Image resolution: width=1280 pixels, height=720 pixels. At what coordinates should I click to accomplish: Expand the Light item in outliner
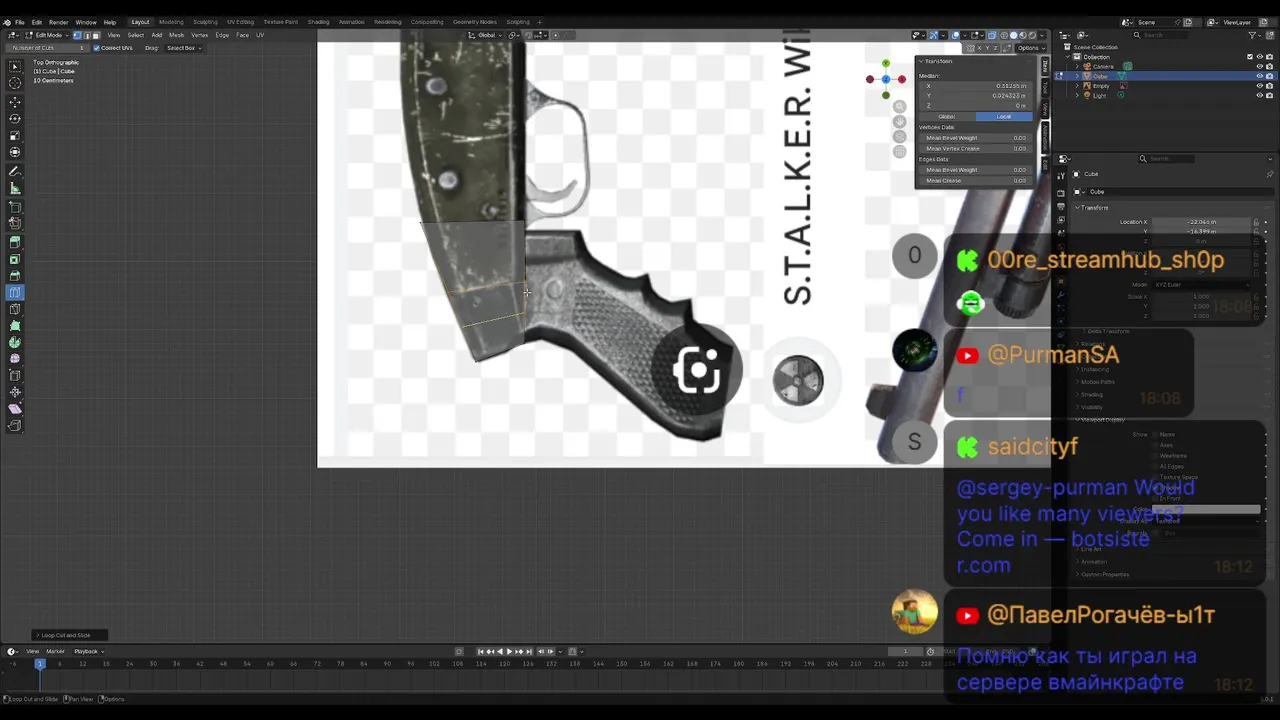tap(1077, 95)
